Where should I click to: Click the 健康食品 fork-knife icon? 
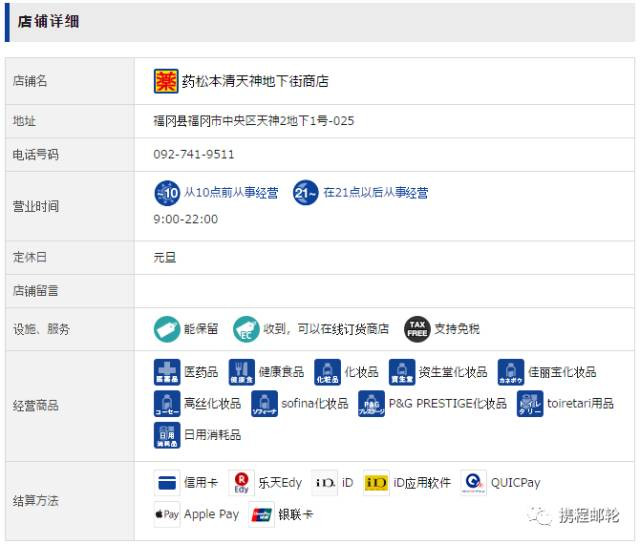(x=242, y=372)
